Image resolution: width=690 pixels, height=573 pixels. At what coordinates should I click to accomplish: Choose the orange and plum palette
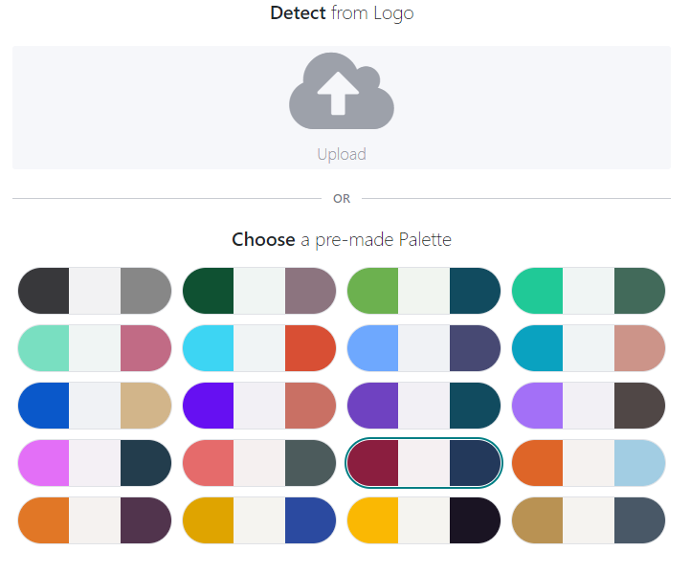(95, 520)
